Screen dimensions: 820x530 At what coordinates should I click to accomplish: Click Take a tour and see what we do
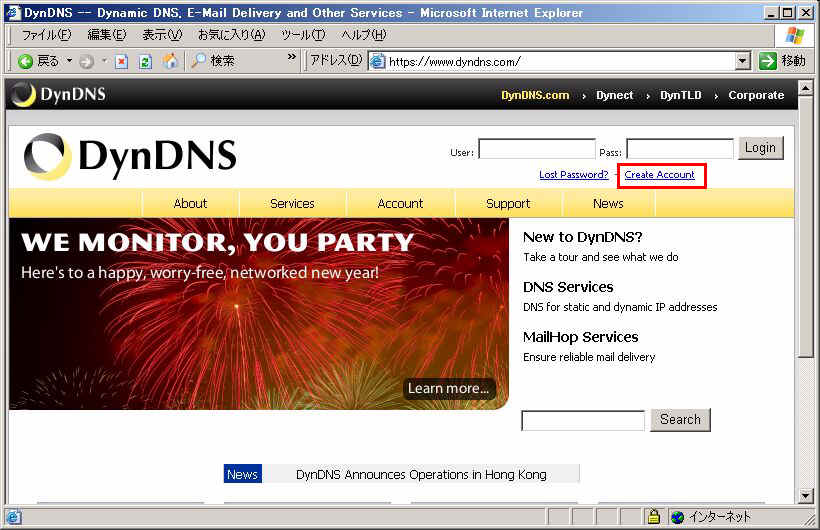coord(600,257)
